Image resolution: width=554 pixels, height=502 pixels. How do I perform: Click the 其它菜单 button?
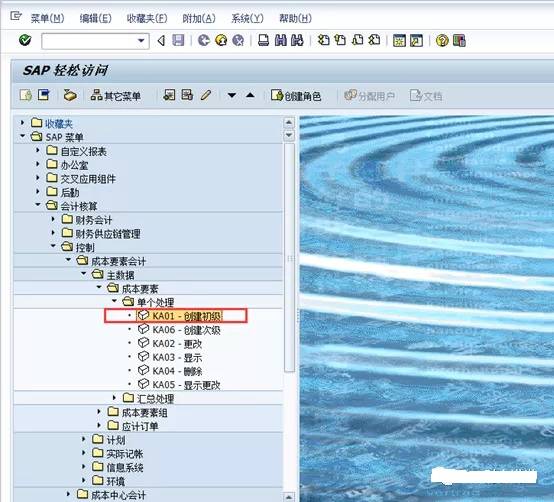(116, 95)
